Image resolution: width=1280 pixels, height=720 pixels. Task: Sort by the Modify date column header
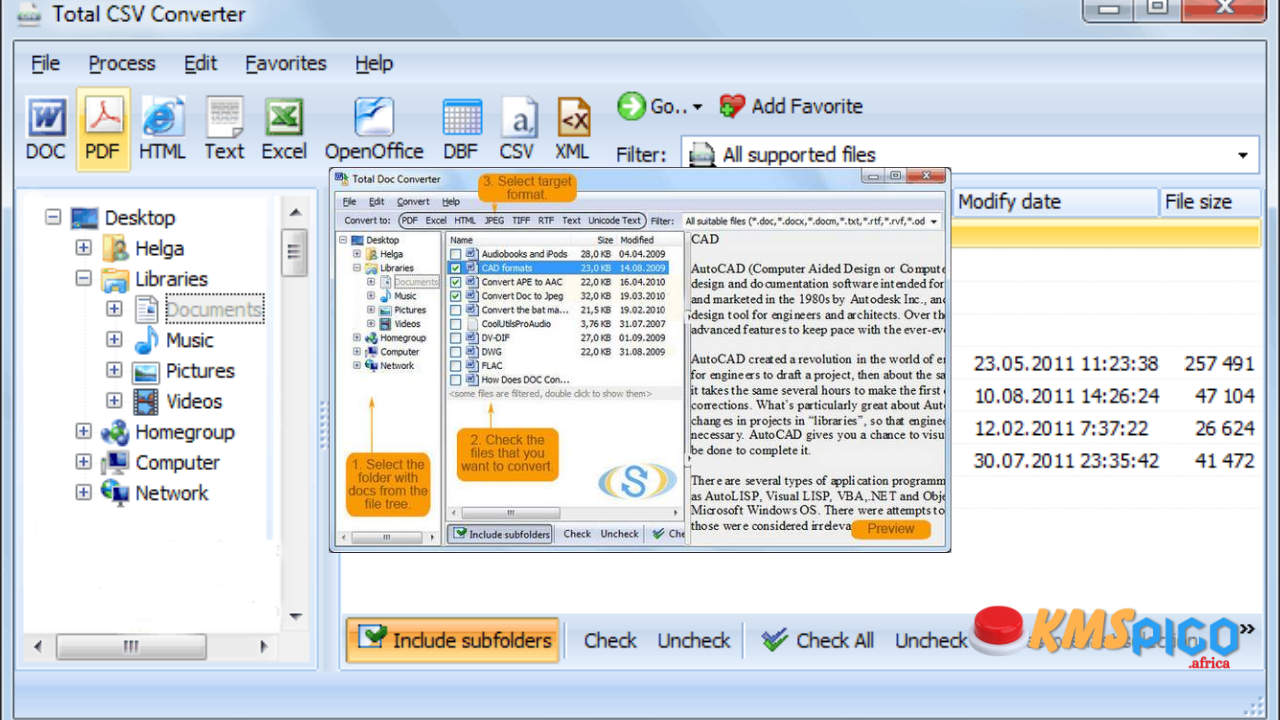pyautogui.click(x=1054, y=202)
